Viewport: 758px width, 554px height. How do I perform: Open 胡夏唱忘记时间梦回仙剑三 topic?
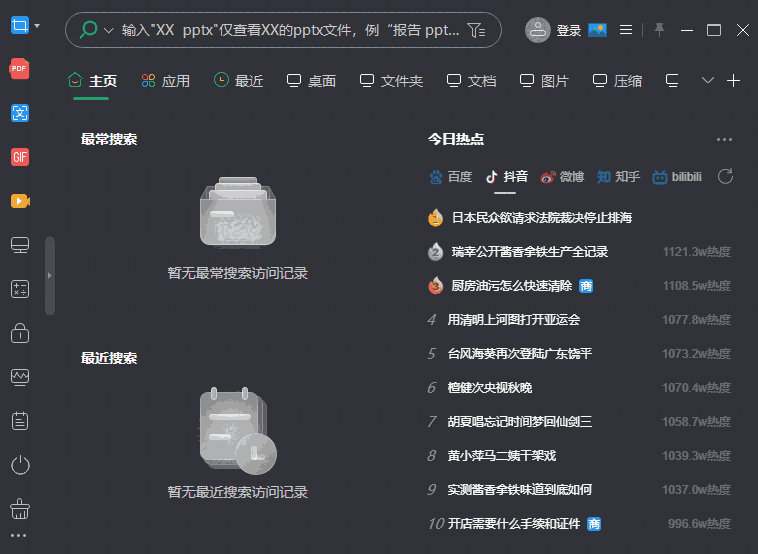click(x=520, y=422)
